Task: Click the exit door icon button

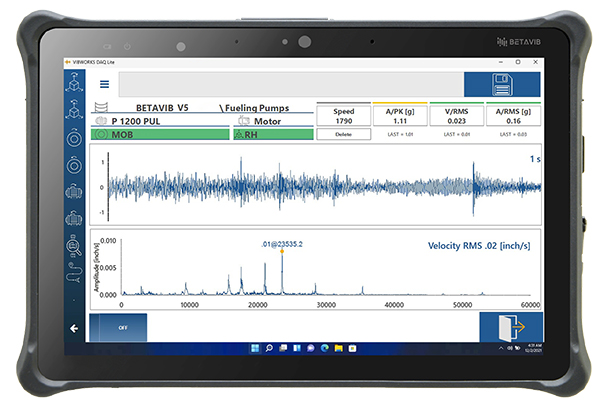Action: 511,327
